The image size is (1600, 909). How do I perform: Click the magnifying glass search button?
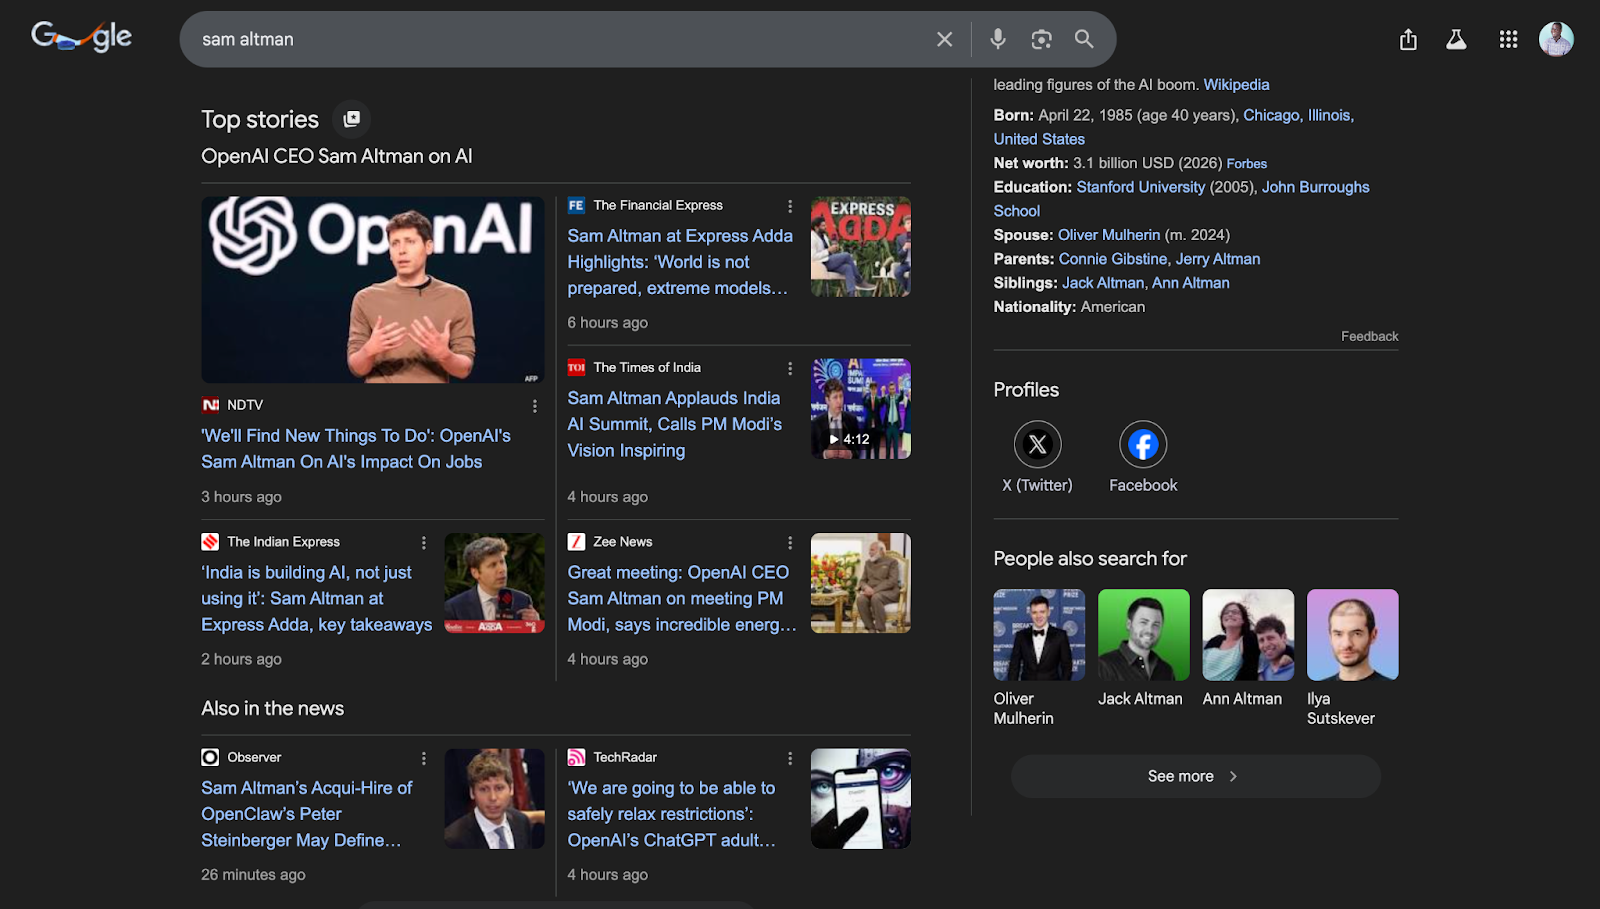pos(1084,39)
